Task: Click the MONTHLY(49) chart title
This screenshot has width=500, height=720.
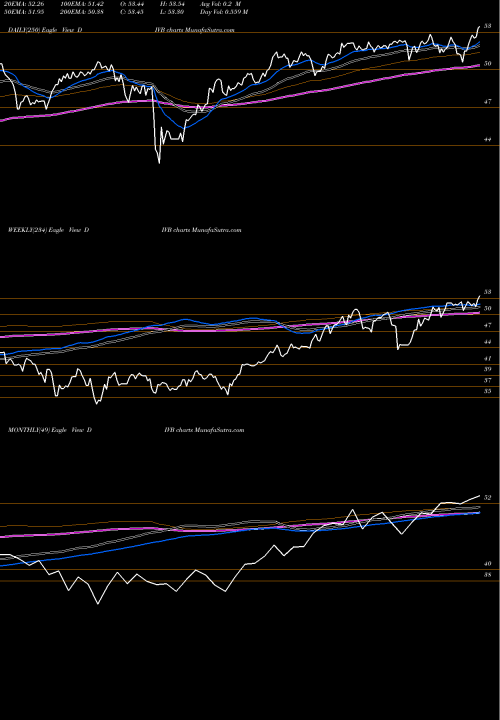Action: coord(50,430)
